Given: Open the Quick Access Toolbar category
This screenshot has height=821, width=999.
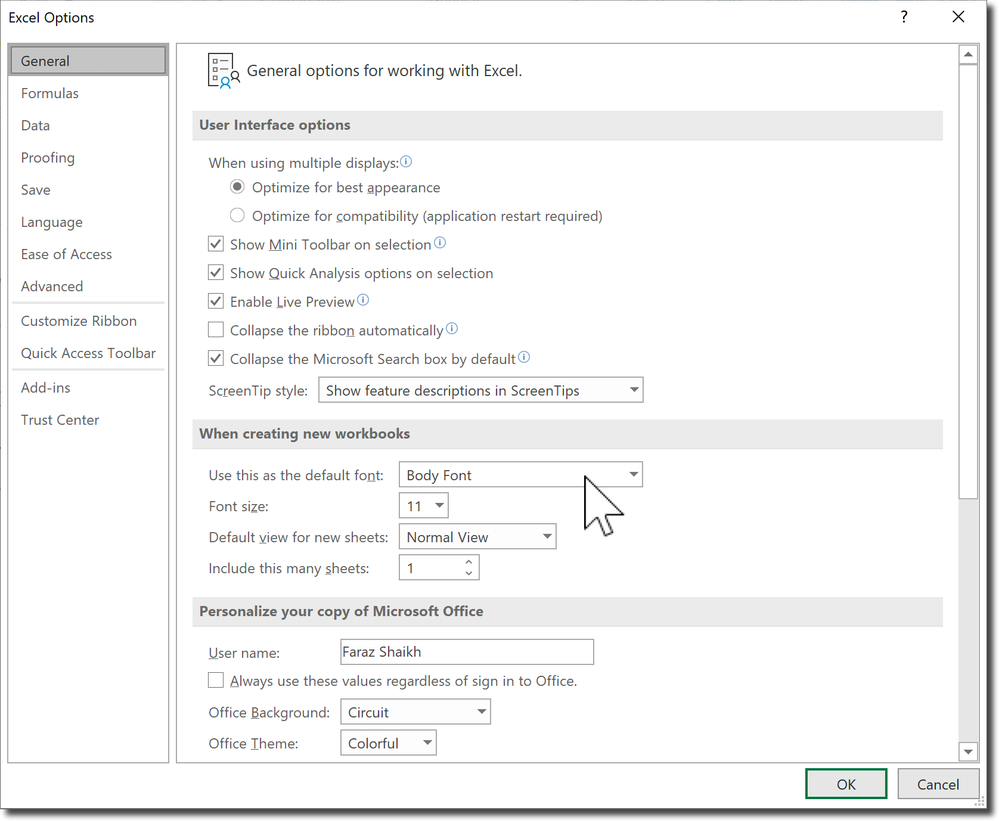Looking at the screenshot, I should click(88, 353).
